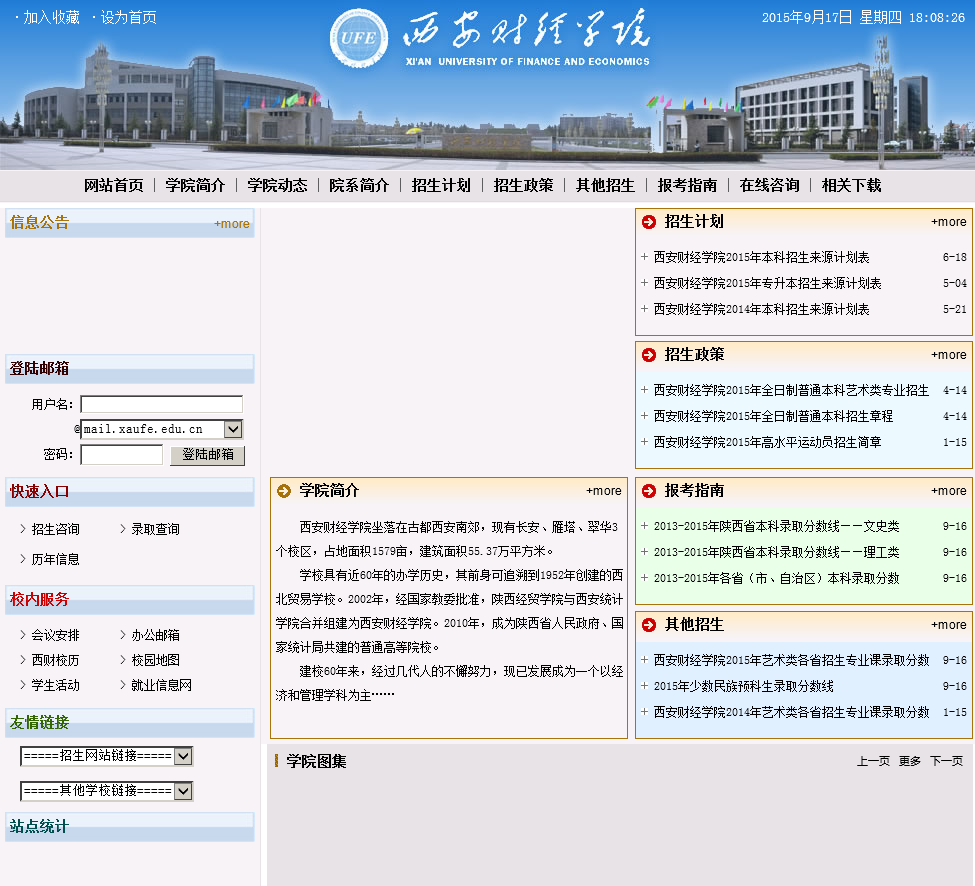Open 会议安排 campus service link
The image size is (975, 886).
(x=55, y=635)
